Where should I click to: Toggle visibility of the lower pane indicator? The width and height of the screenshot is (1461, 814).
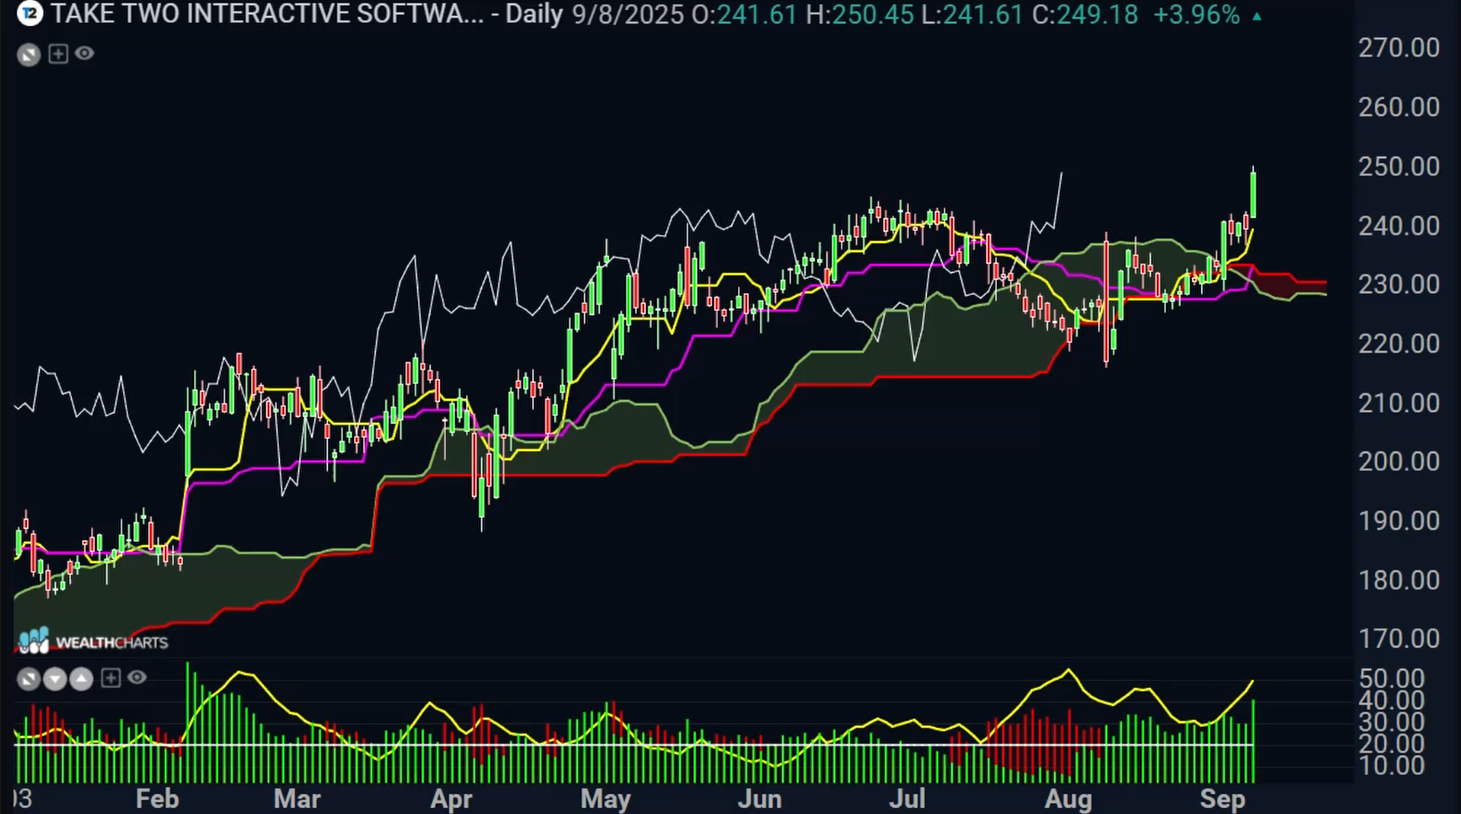pyautogui.click(x=137, y=678)
